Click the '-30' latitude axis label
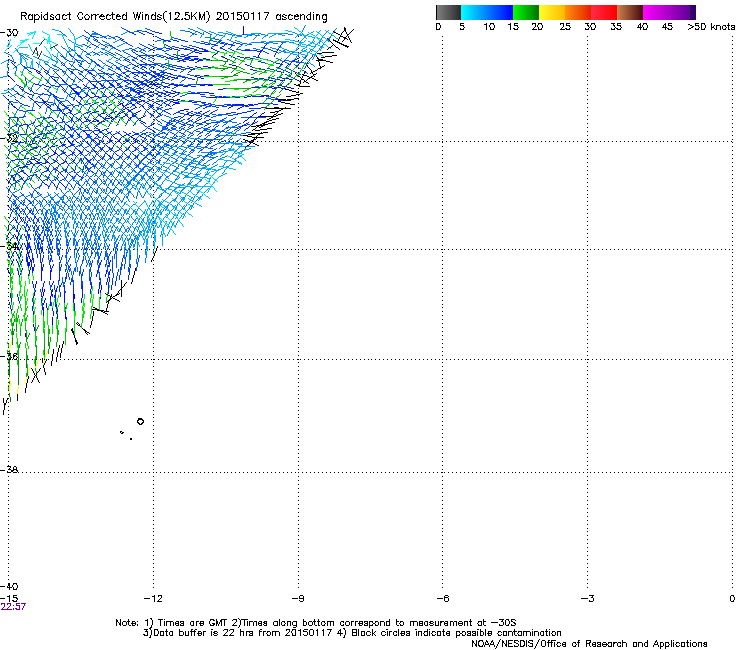Screen dimensions: 740x650 pyautogui.click(x=9, y=33)
